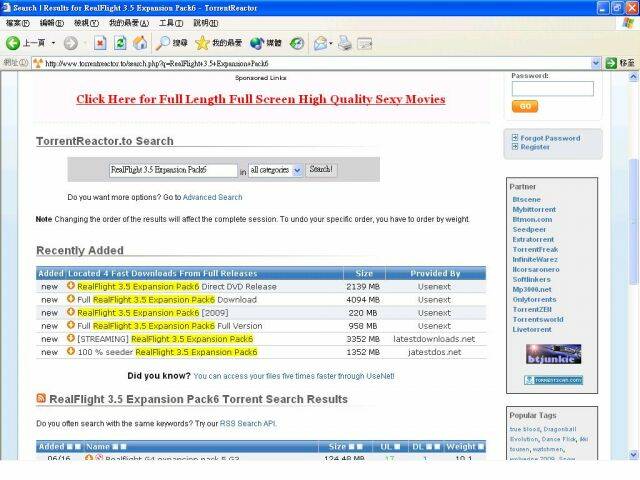Open the TorrentFreak partner link
Screen dimensions: 640x480
click(x=535, y=249)
